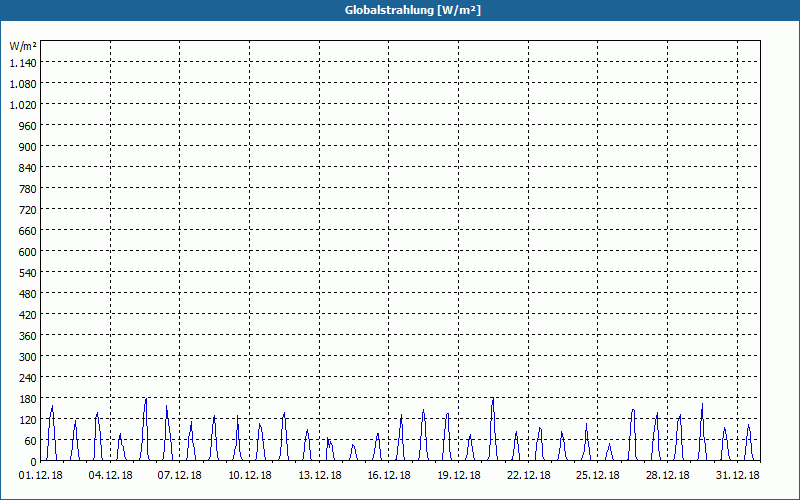
Task: Click the 31.12.18 date label
Action: [737, 476]
